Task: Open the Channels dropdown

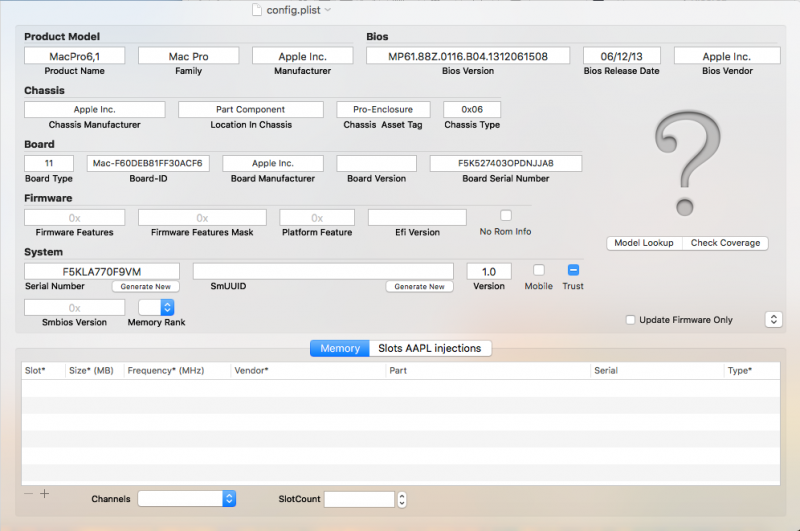Action: [x=187, y=498]
